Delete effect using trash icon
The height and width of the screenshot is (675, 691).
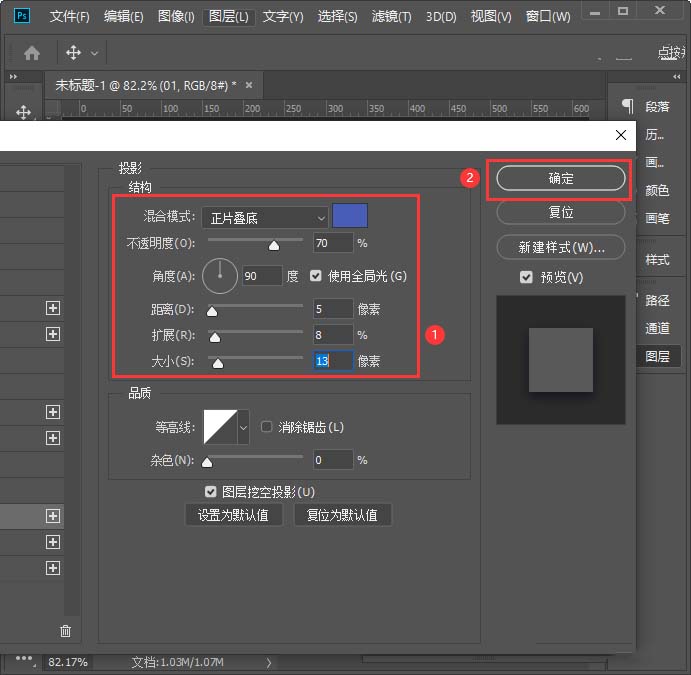(x=65, y=631)
